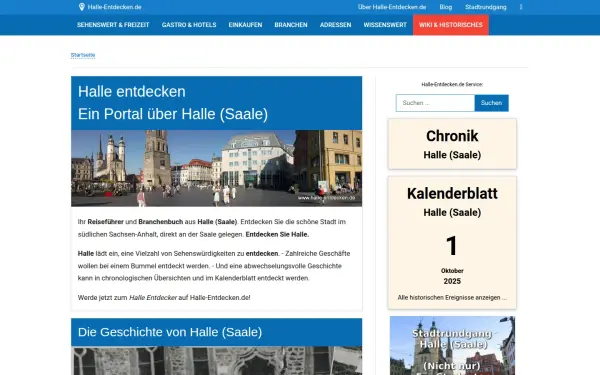Open the Kalenderblatt Halle (Saale) heading

(x=452, y=201)
